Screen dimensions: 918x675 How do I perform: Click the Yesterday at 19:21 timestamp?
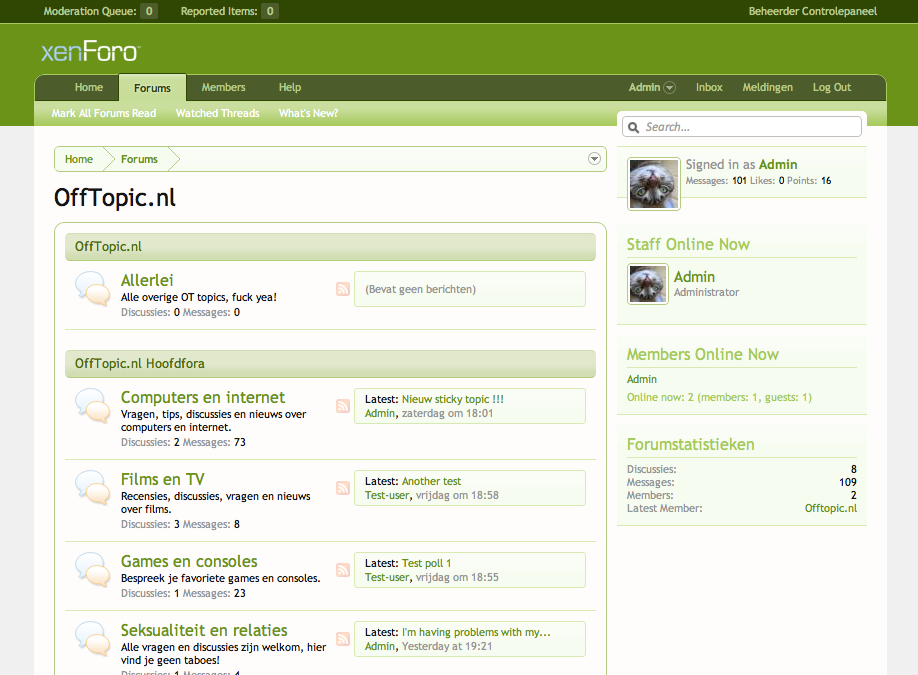[447, 646]
